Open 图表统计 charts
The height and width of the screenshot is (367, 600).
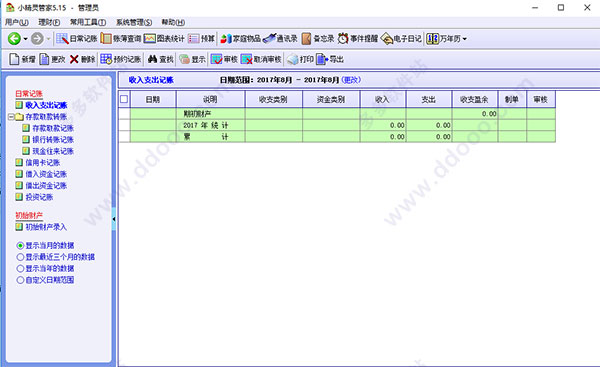(x=164, y=39)
